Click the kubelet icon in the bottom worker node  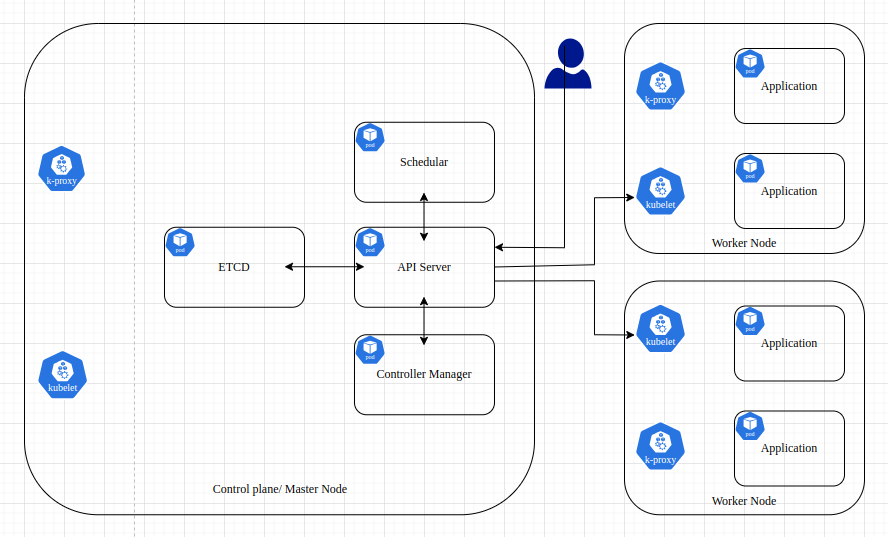coord(660,329)
